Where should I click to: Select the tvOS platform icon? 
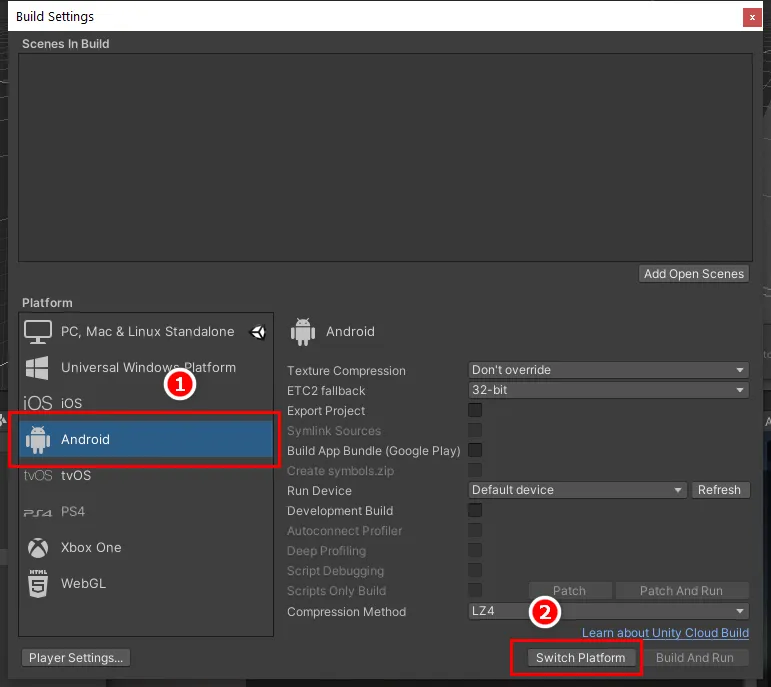tap(38, 476)
